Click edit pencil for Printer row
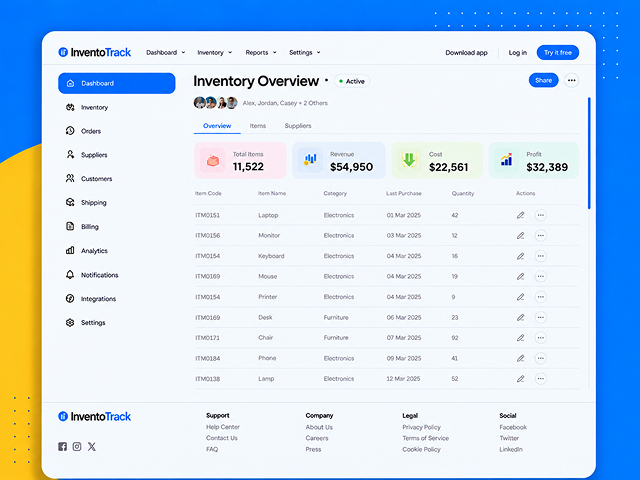 pyautogui.click(x=520, y=297)
